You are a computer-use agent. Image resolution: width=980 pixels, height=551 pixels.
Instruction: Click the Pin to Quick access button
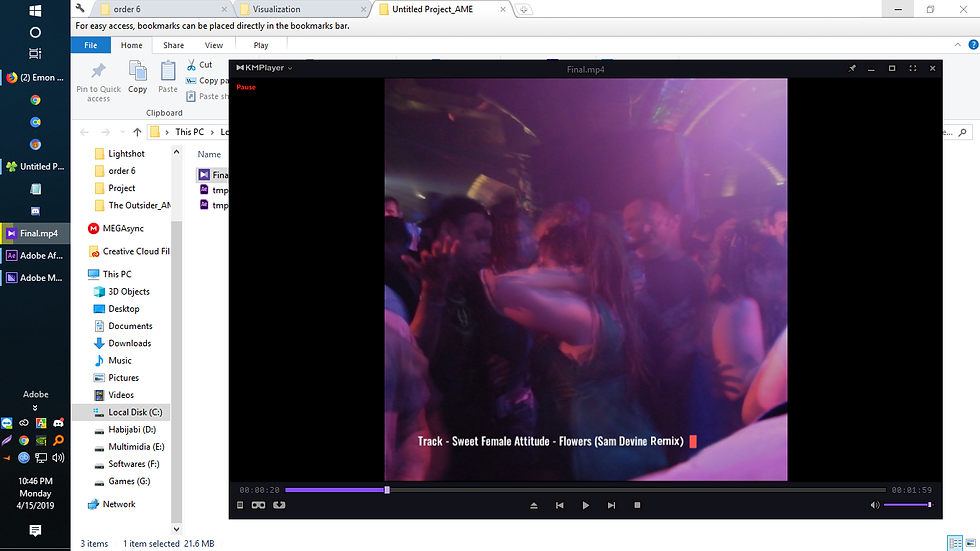[x=98, y=81]
